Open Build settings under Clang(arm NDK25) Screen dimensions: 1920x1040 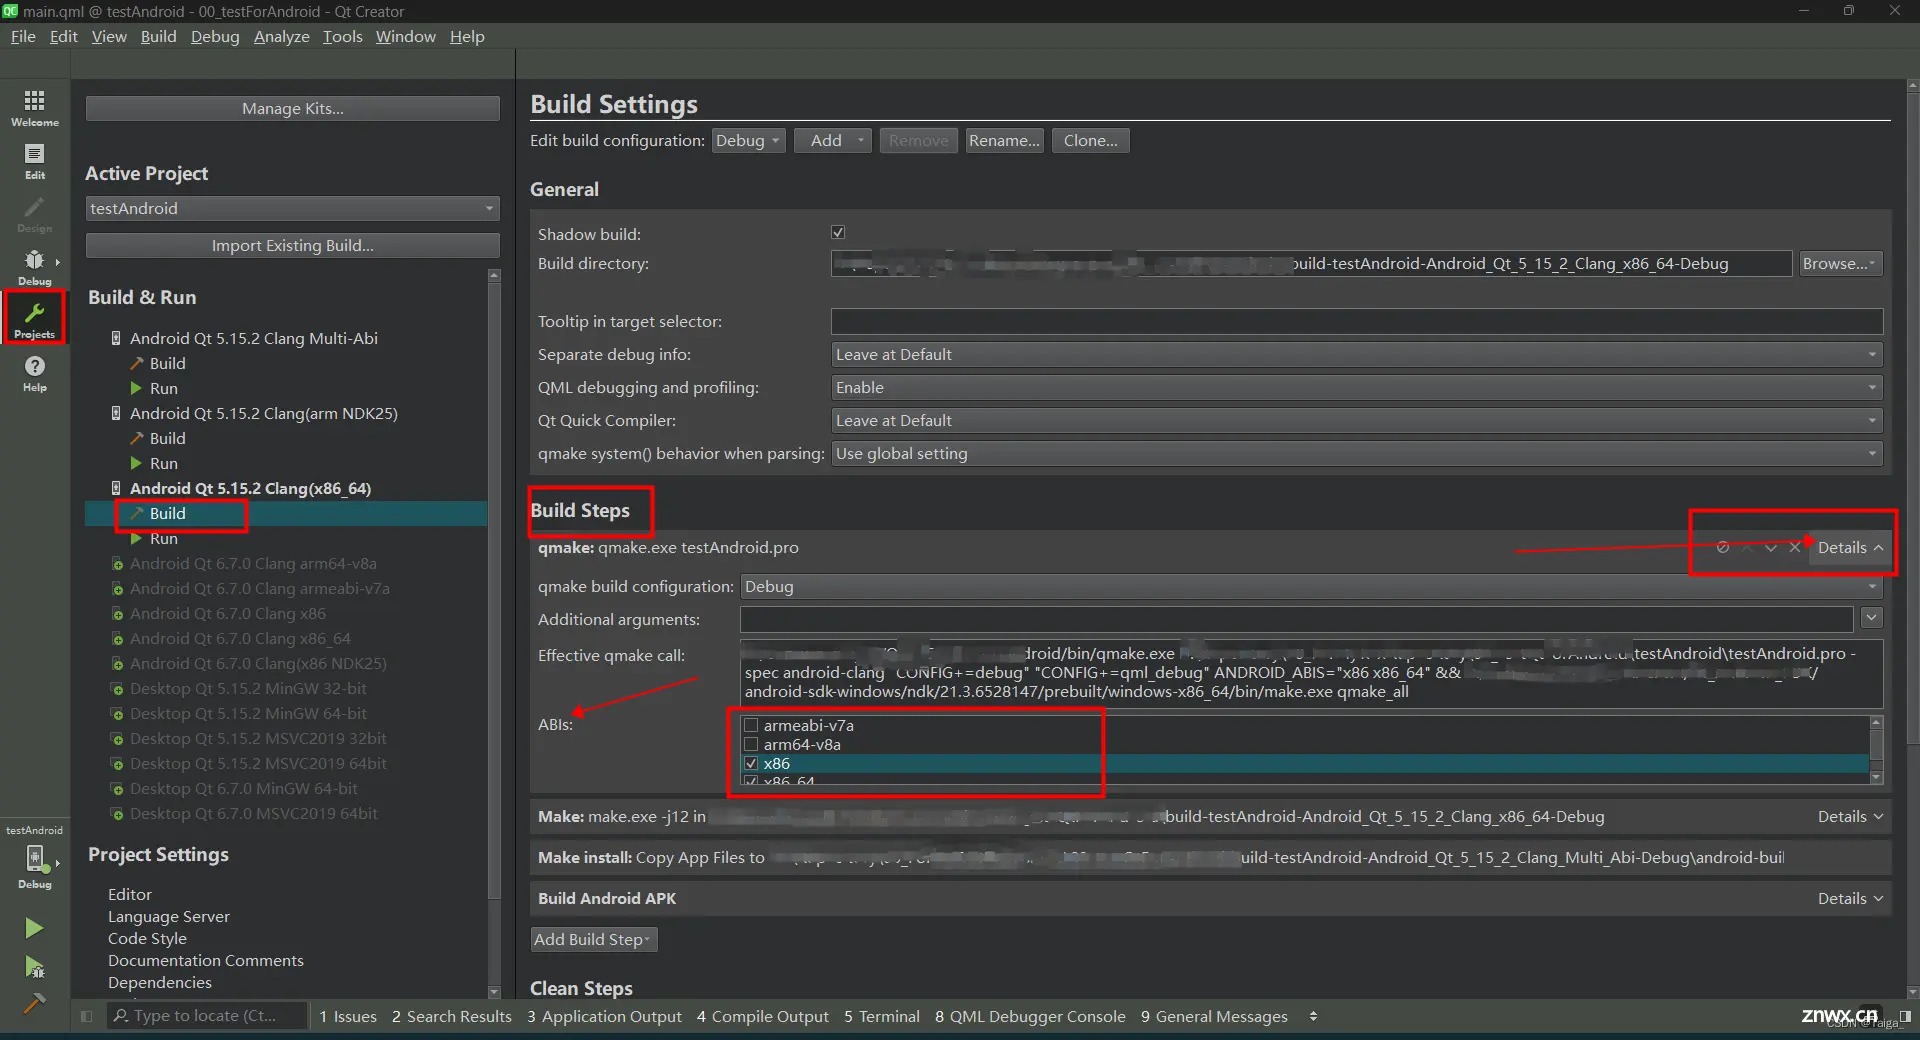168,438
